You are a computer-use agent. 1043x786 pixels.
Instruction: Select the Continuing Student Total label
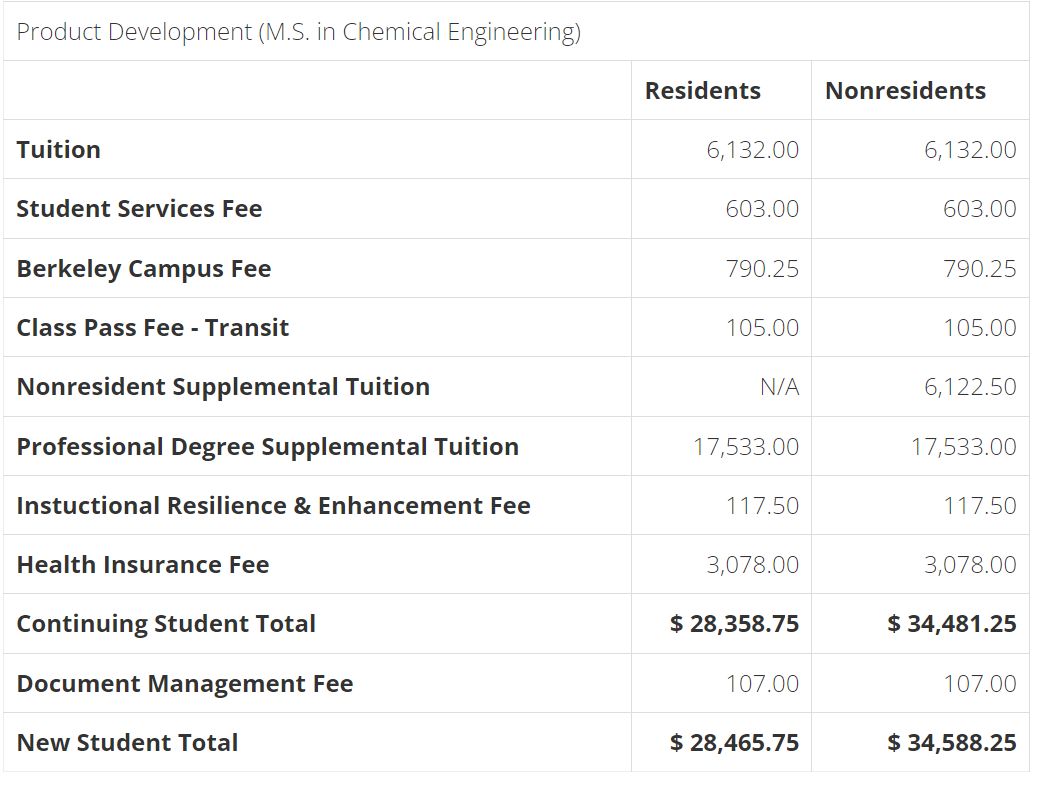(166, 624)
